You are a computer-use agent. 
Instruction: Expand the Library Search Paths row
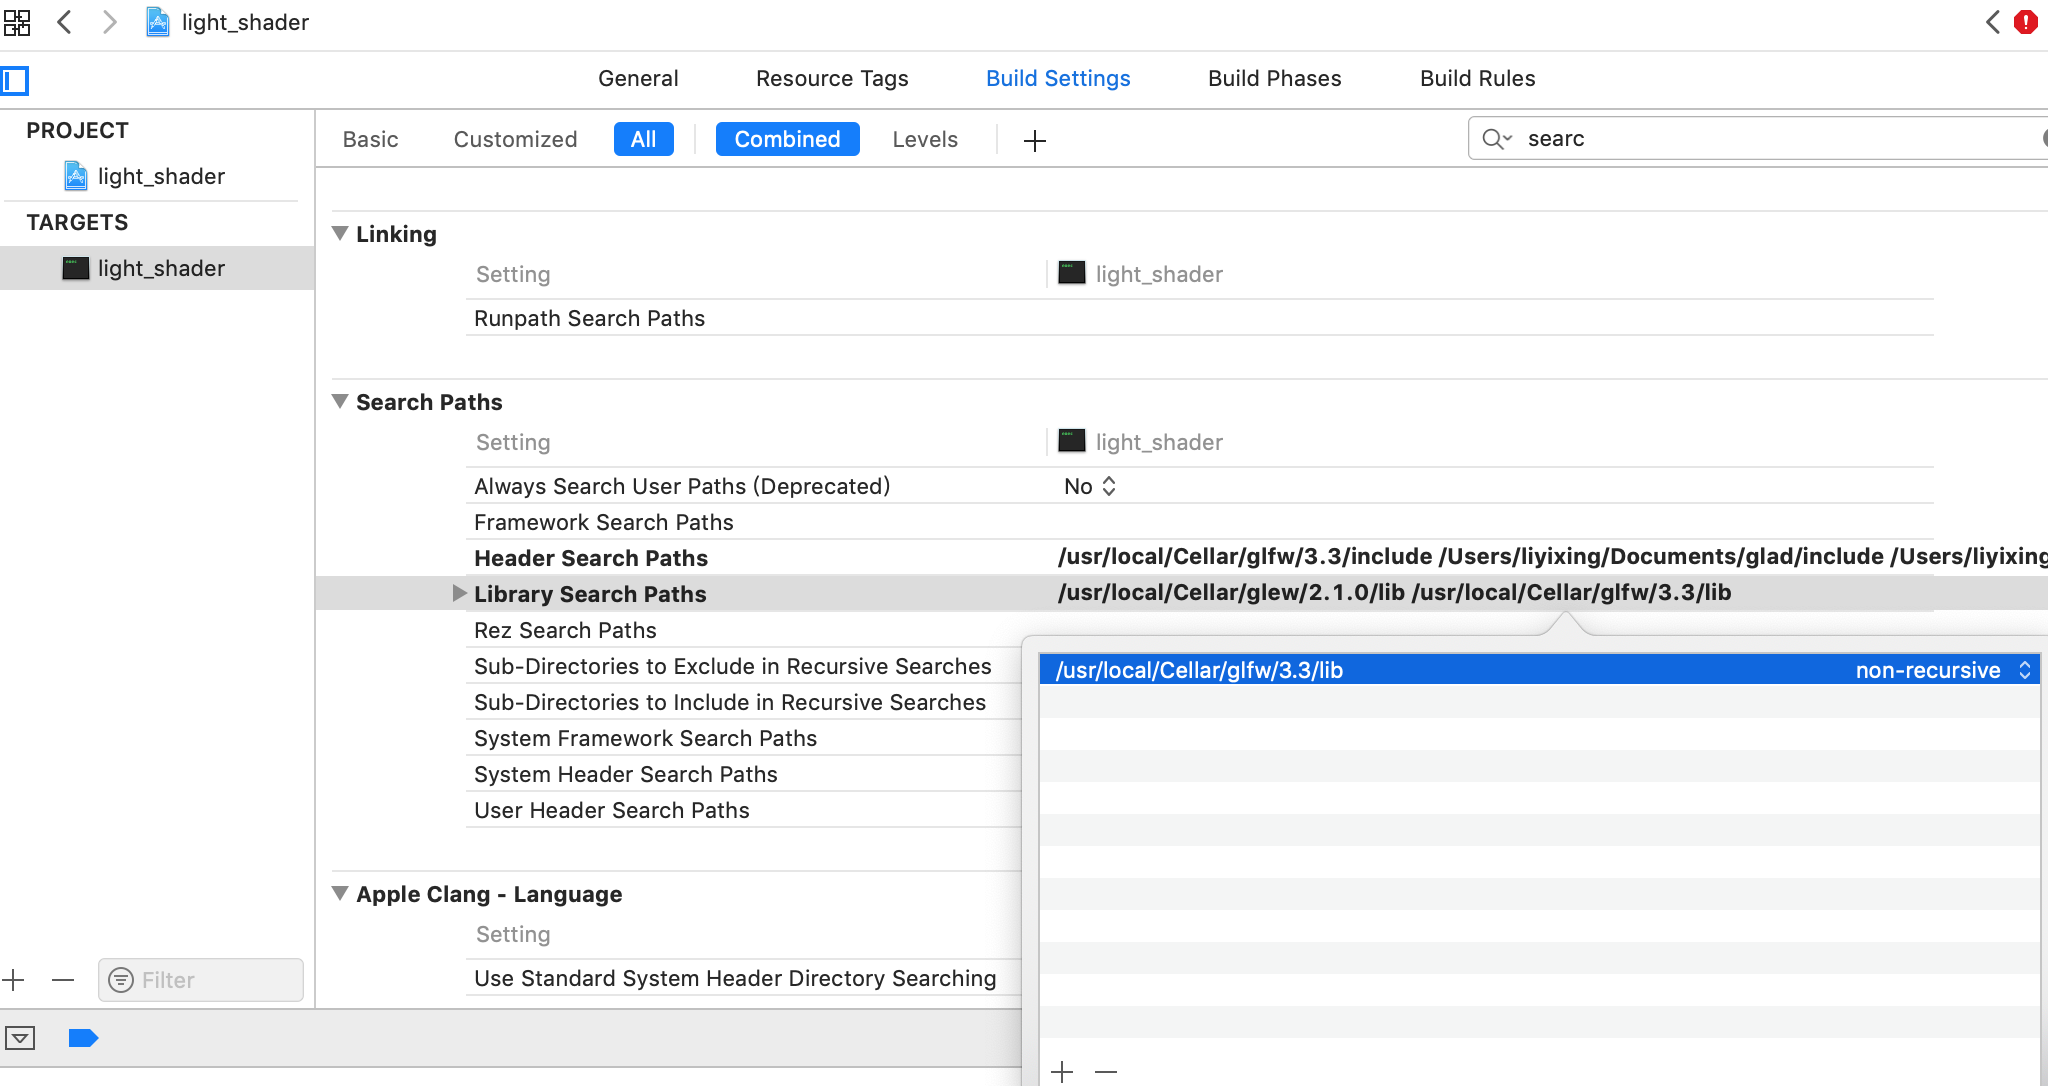pyautogui.click(x=459, y=593)
